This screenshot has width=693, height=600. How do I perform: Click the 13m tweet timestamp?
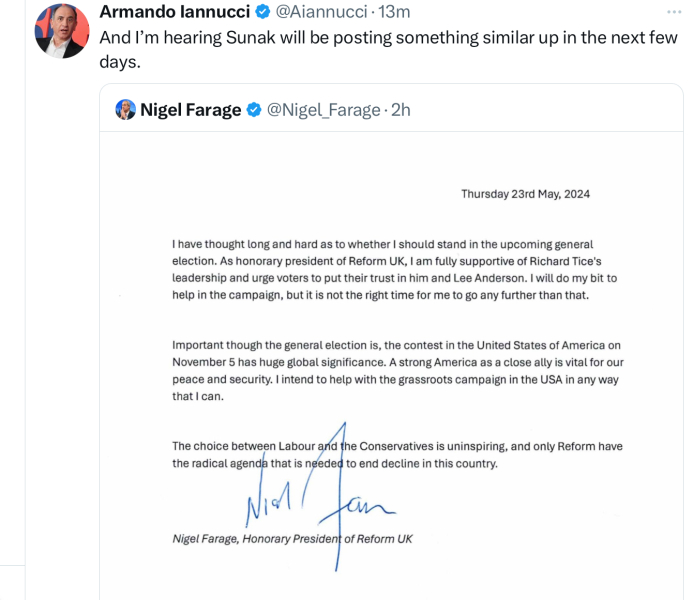(x=393, y=12)
